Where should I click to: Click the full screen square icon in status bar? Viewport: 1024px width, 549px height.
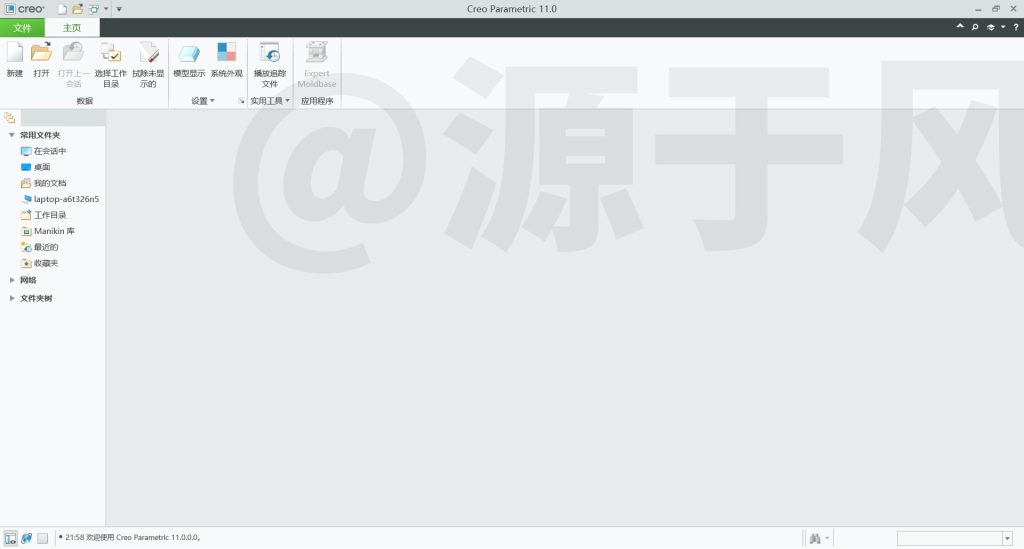point(42,538)
